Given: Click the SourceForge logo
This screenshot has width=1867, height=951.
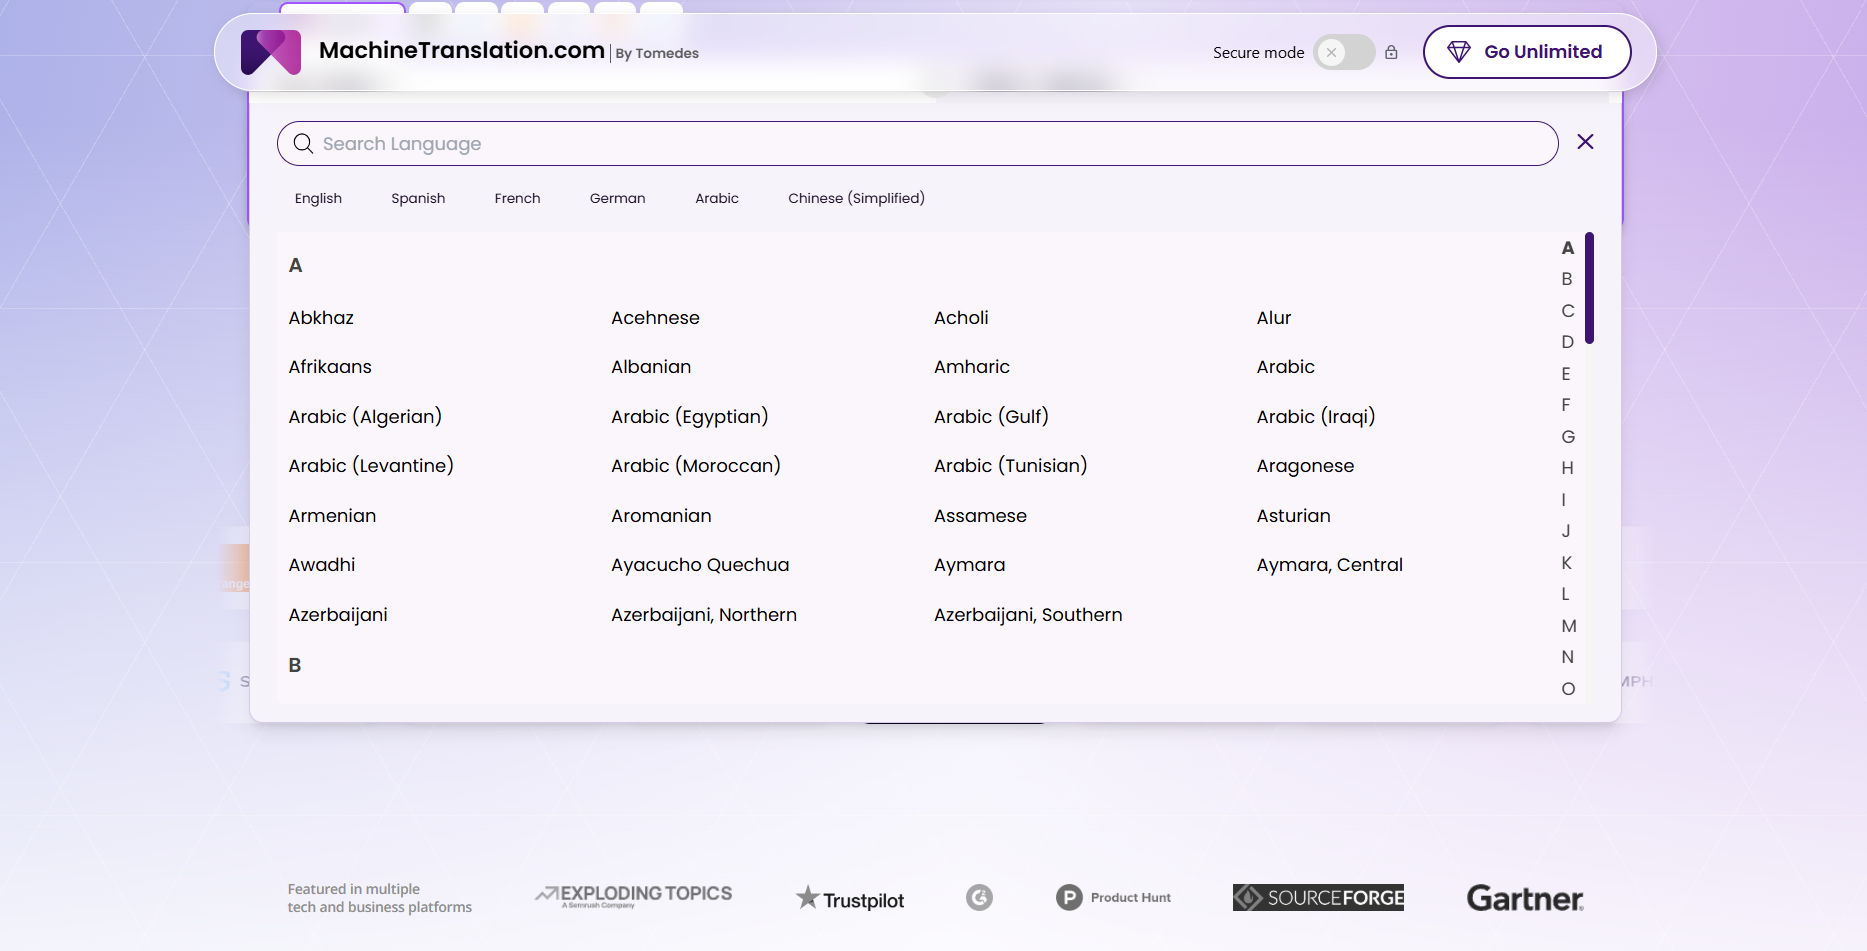Looking at the screenshot, I should click(x=1318, y=898).
